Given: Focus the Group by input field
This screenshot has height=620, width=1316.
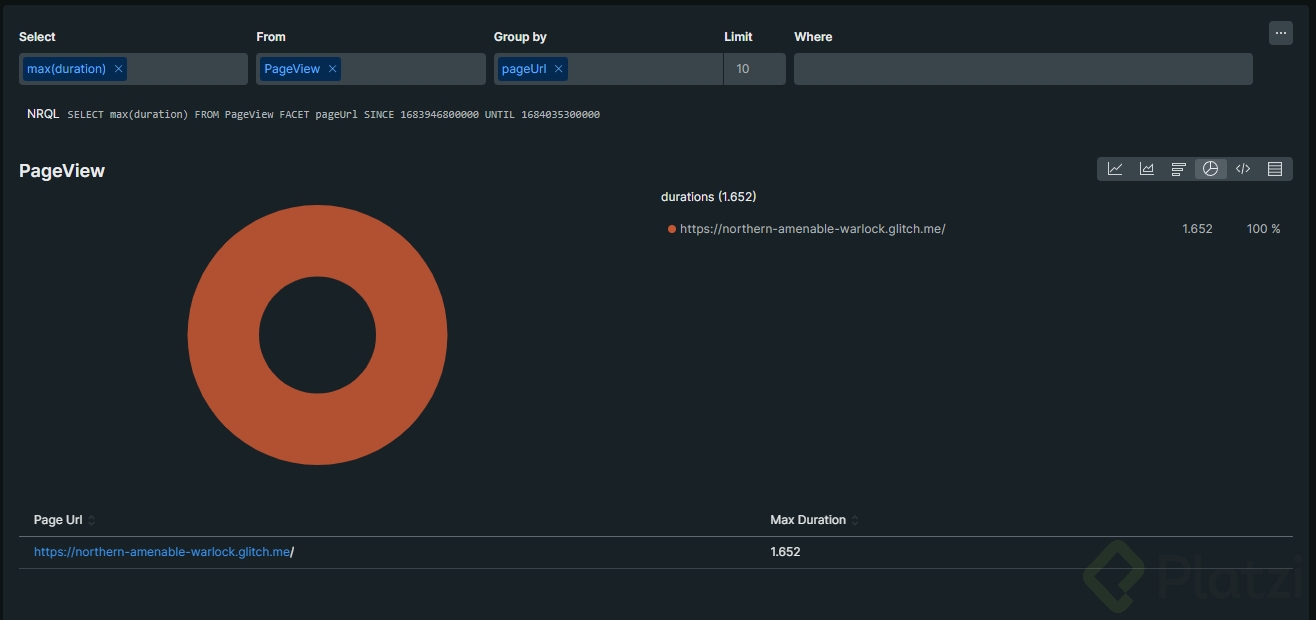Looking at the screenshot, I should coord(608,69).
